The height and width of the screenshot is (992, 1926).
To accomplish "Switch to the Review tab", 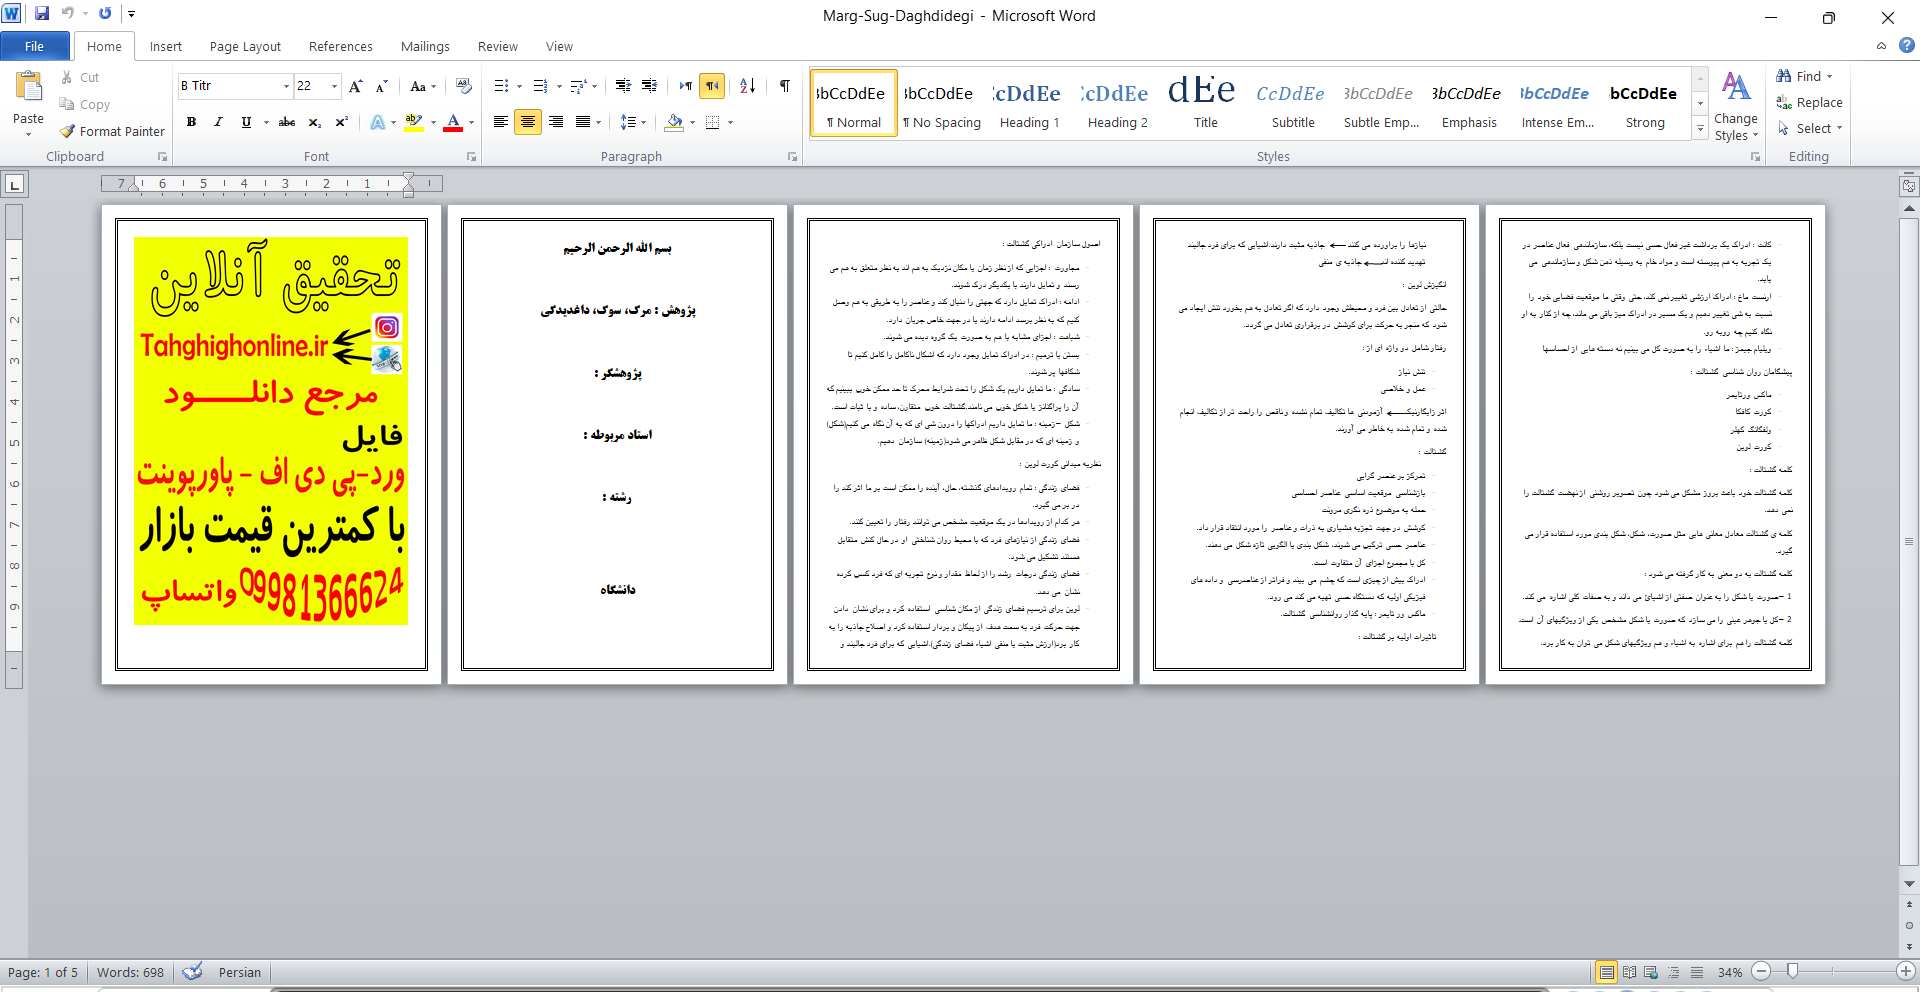I will [497, 46].
